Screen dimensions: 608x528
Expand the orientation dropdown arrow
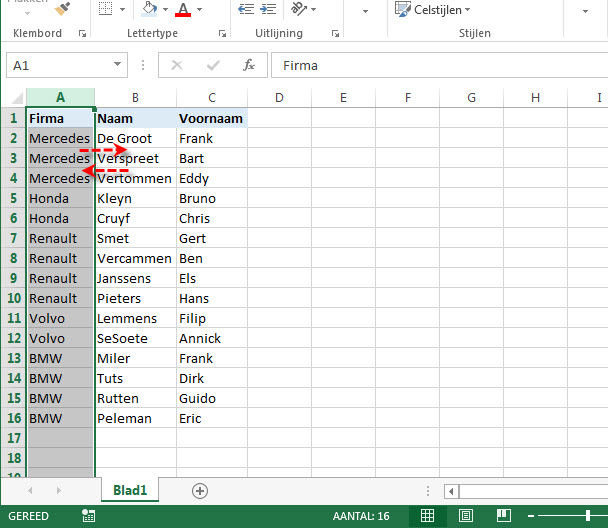tap(313, 9)
